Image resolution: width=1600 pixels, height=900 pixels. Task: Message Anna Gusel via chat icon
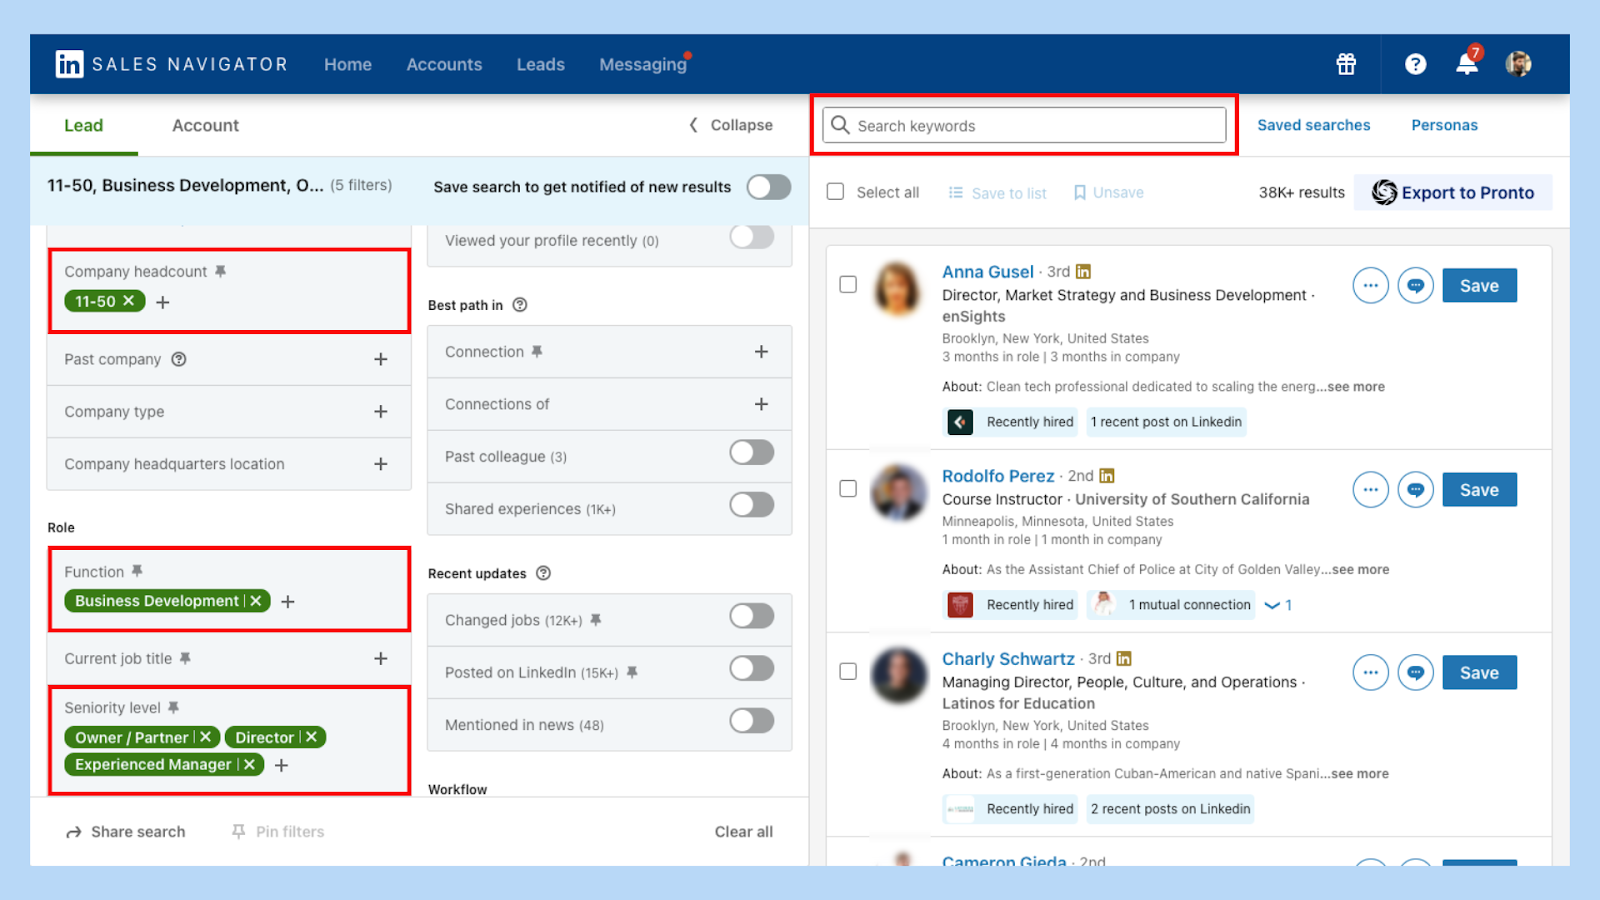tap(1415, 286)
